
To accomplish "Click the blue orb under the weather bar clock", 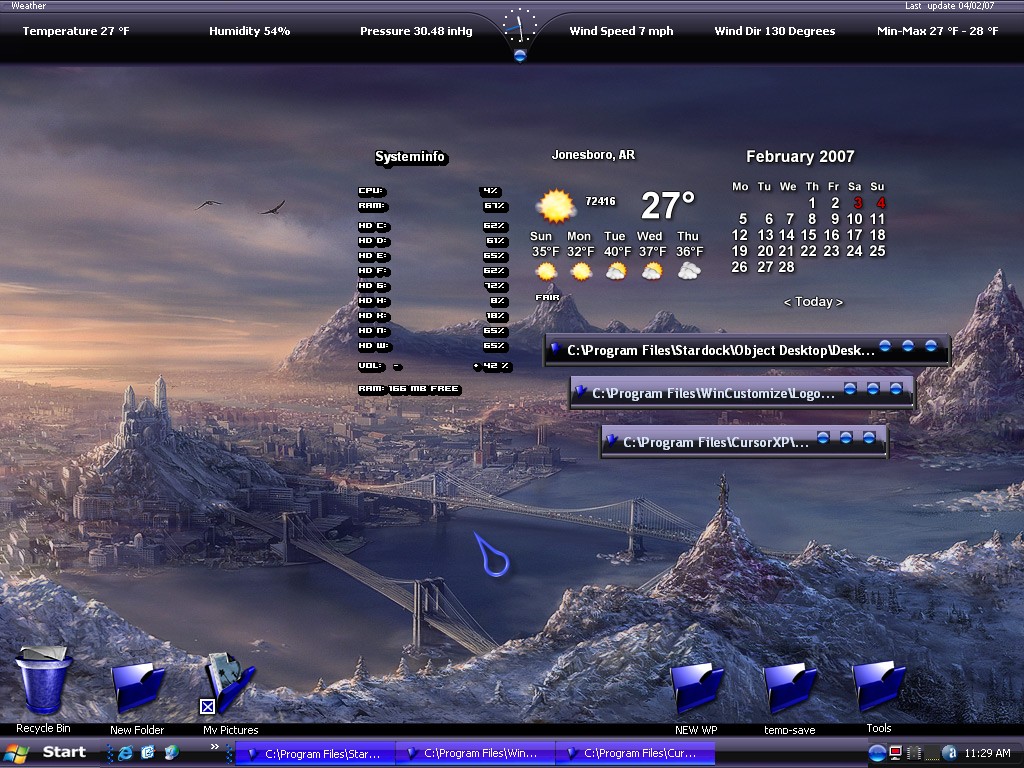I will [520, 56].
